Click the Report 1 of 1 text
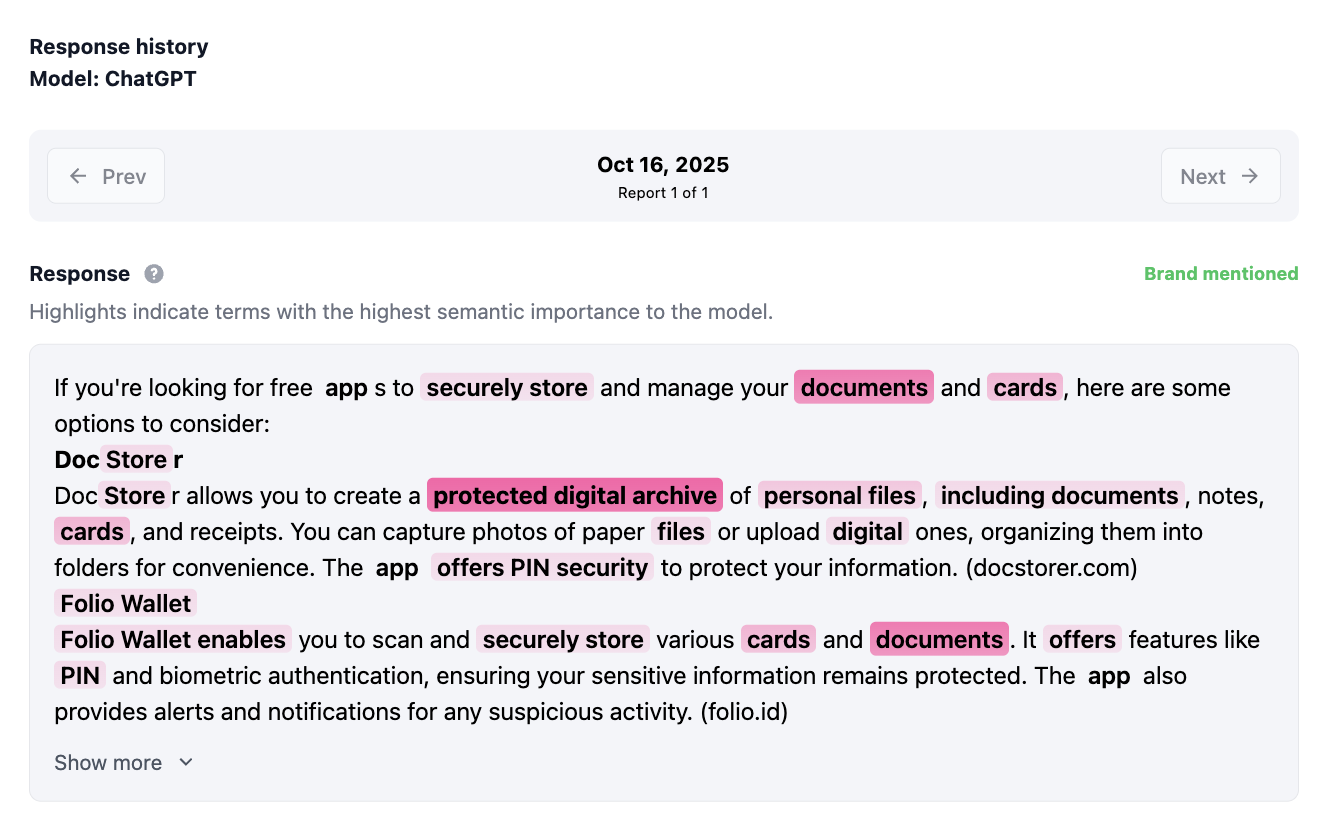The height and width of the screenshot is (824, 1326). click(x=663, y=193)
